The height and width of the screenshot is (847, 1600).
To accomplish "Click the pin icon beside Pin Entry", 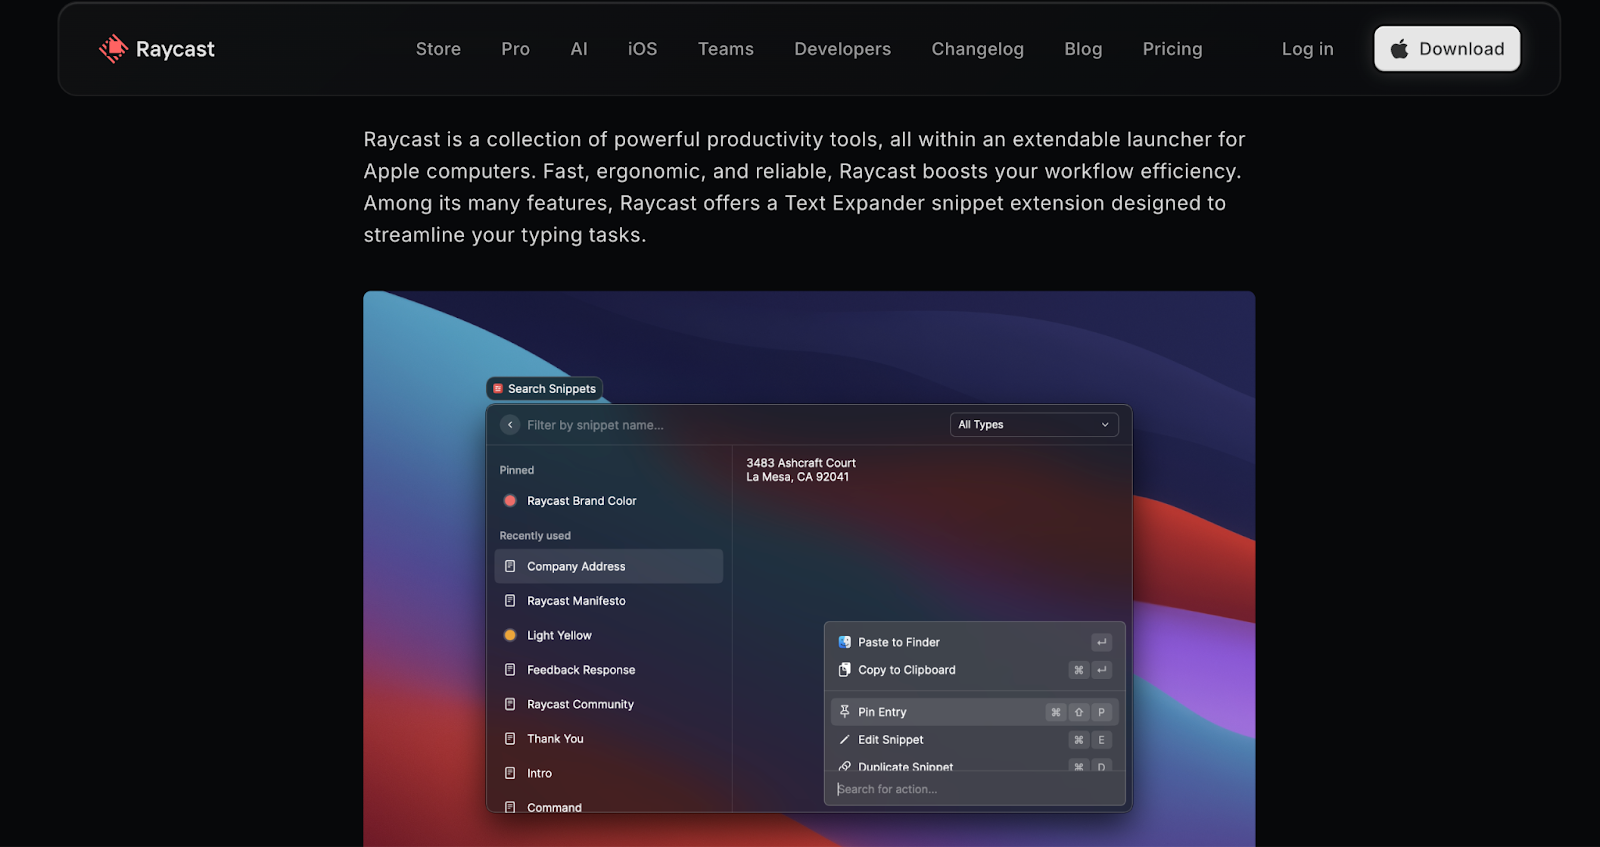I will 845,712.
